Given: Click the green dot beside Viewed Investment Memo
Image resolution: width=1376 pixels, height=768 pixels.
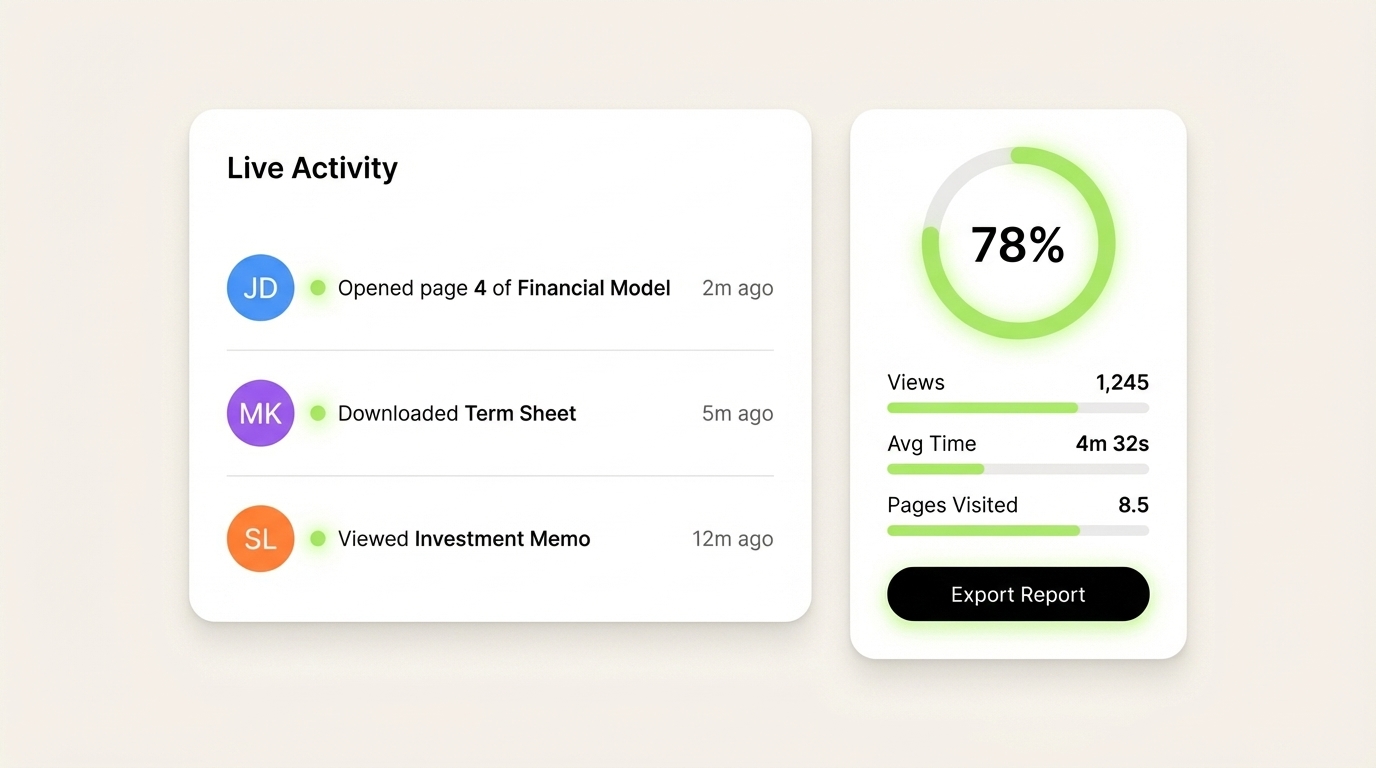Looking at the screenshot, I should click(x=317, y=538).
